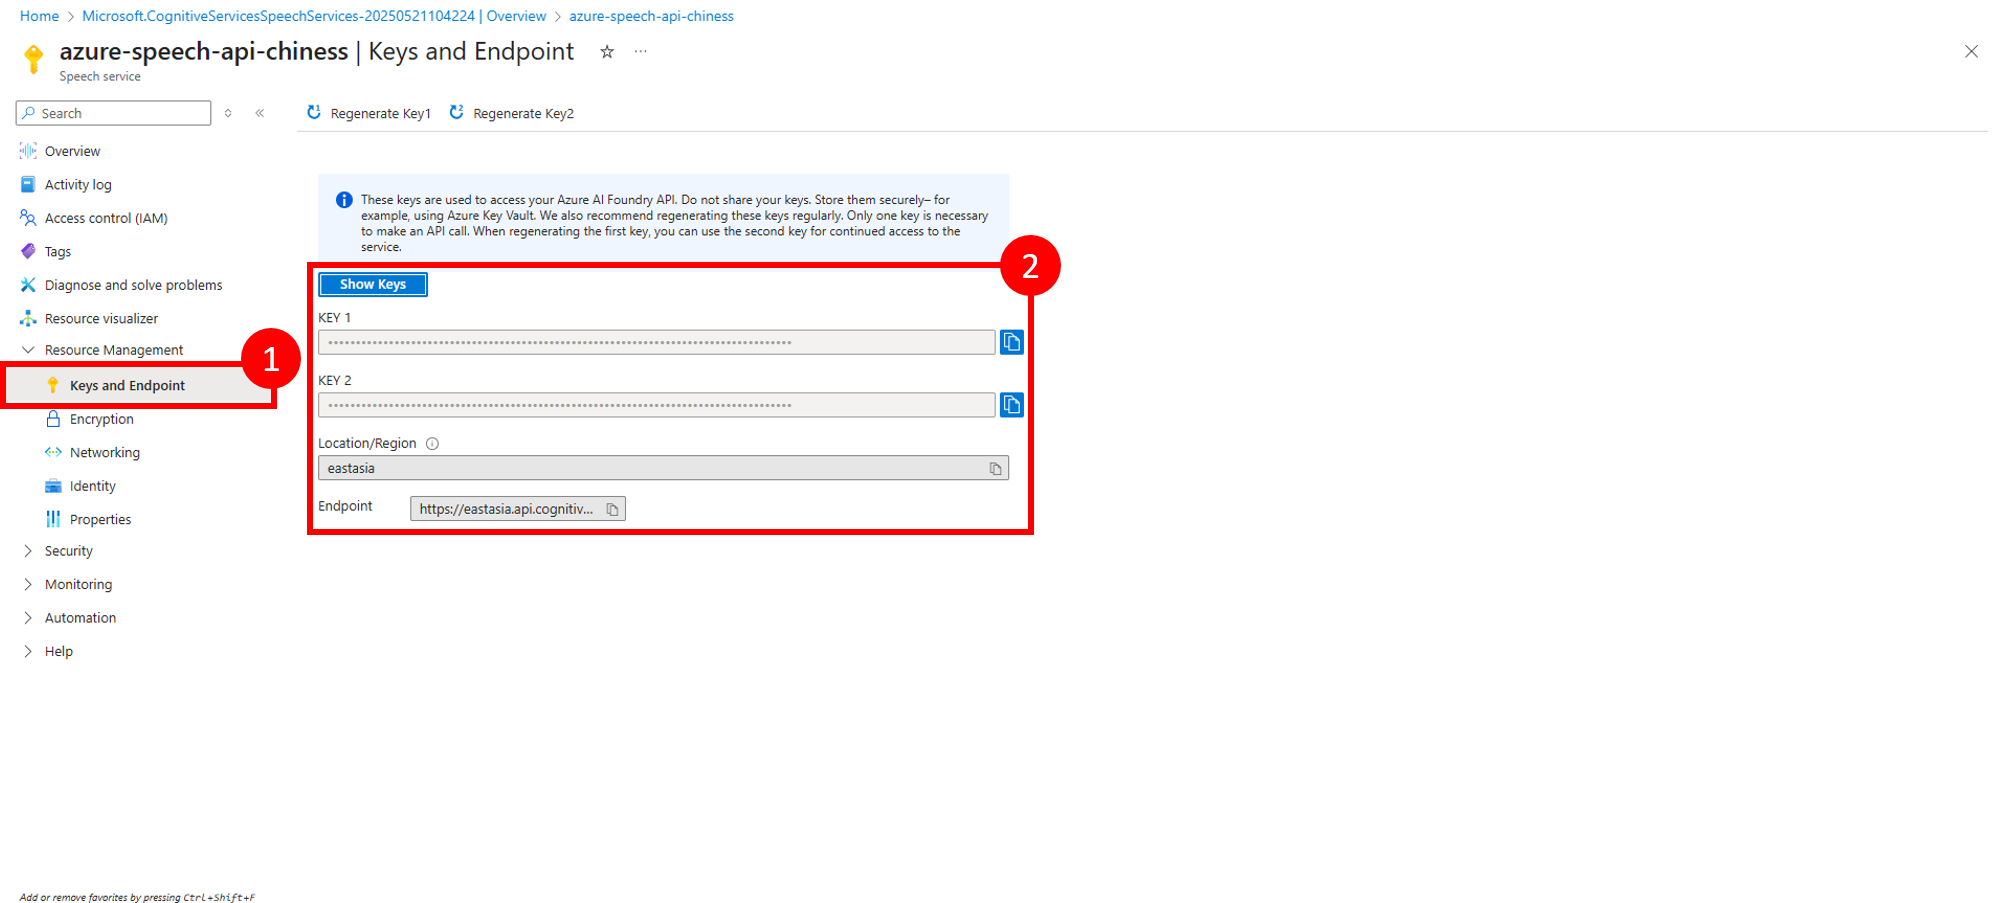Show the hidden keys

[373, 285]
